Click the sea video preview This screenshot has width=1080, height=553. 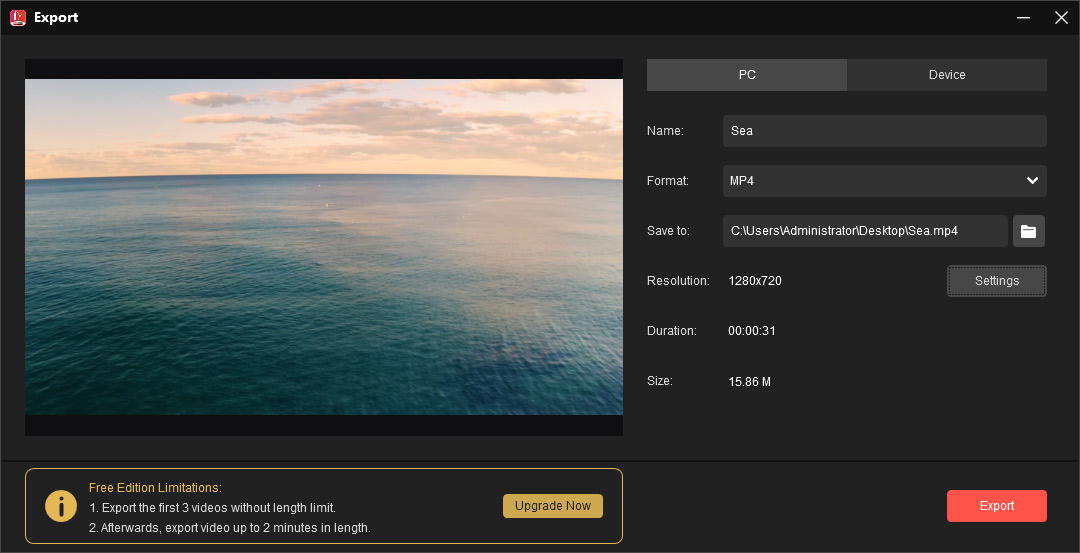[x=324, y=247]
